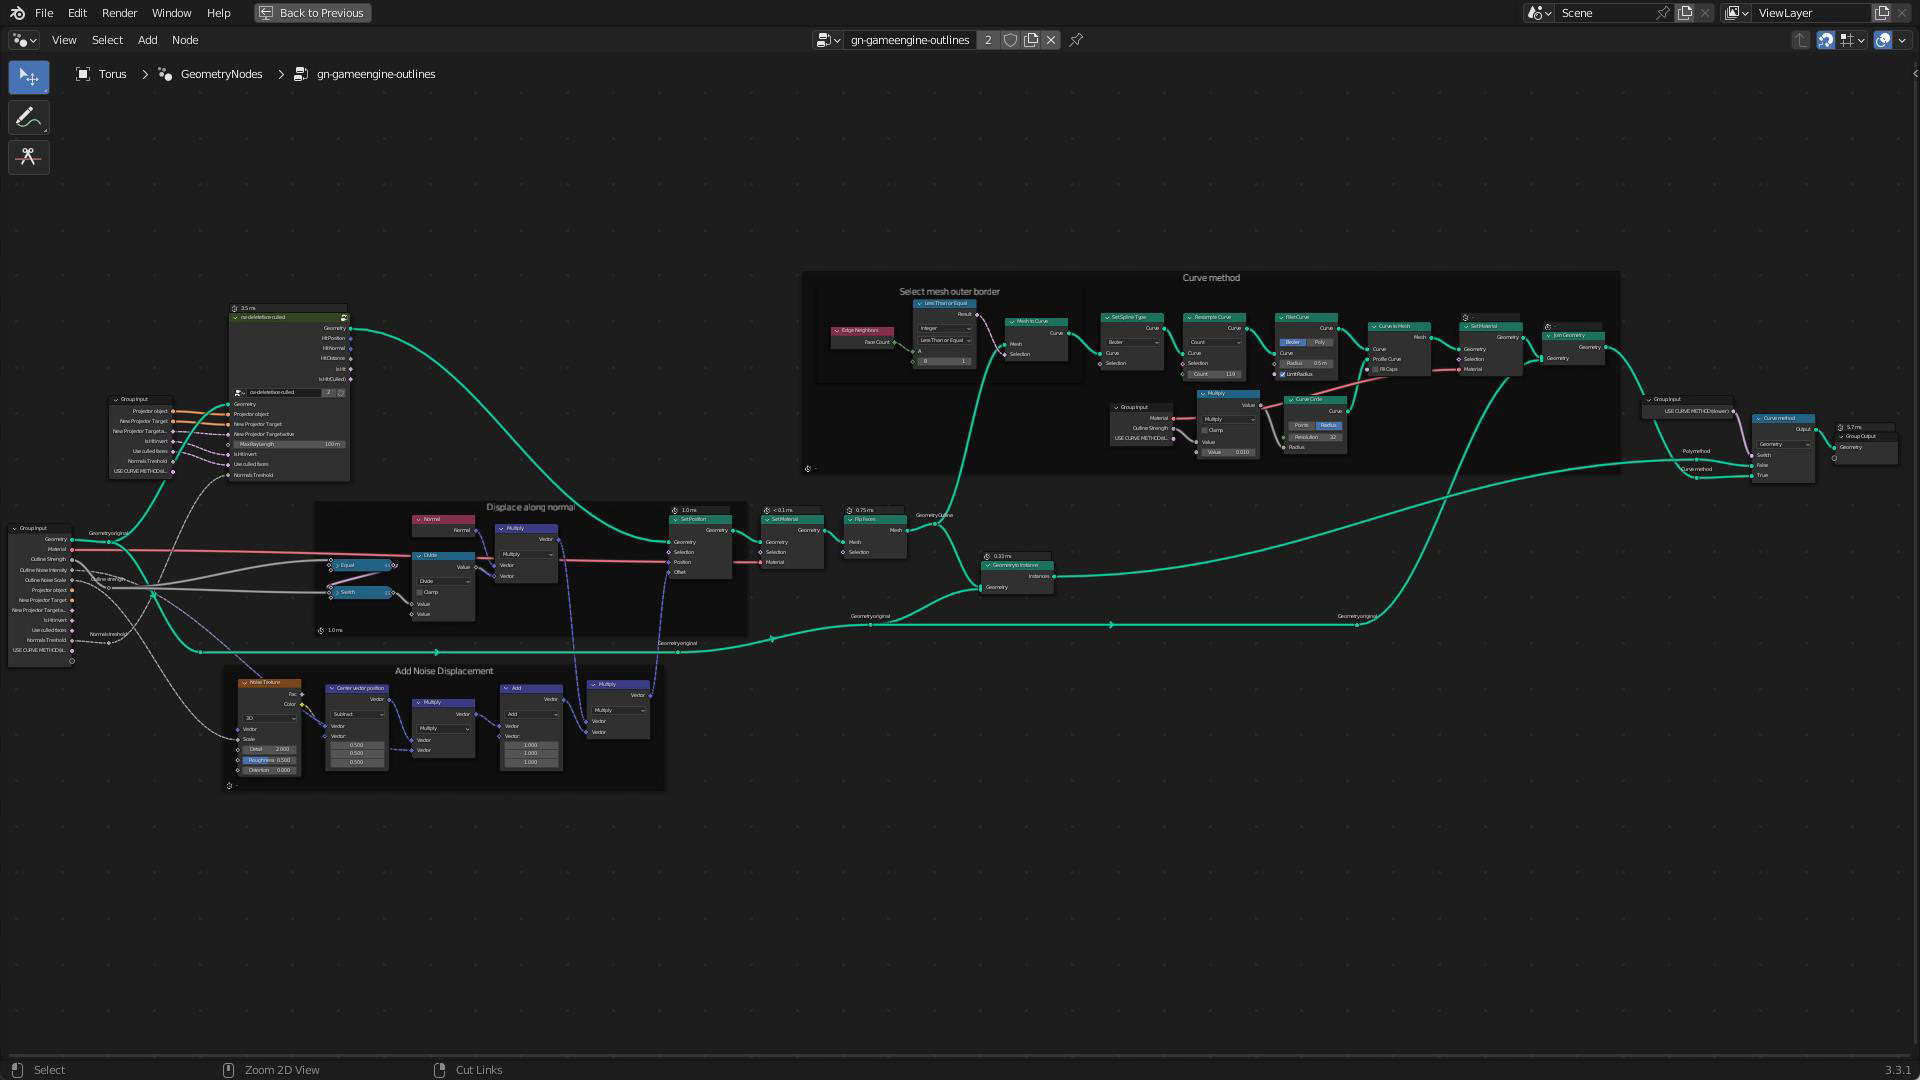Click Back to Previous button
The height and width of the screenshot is (1080, 1920).
[x=312, y=13]
